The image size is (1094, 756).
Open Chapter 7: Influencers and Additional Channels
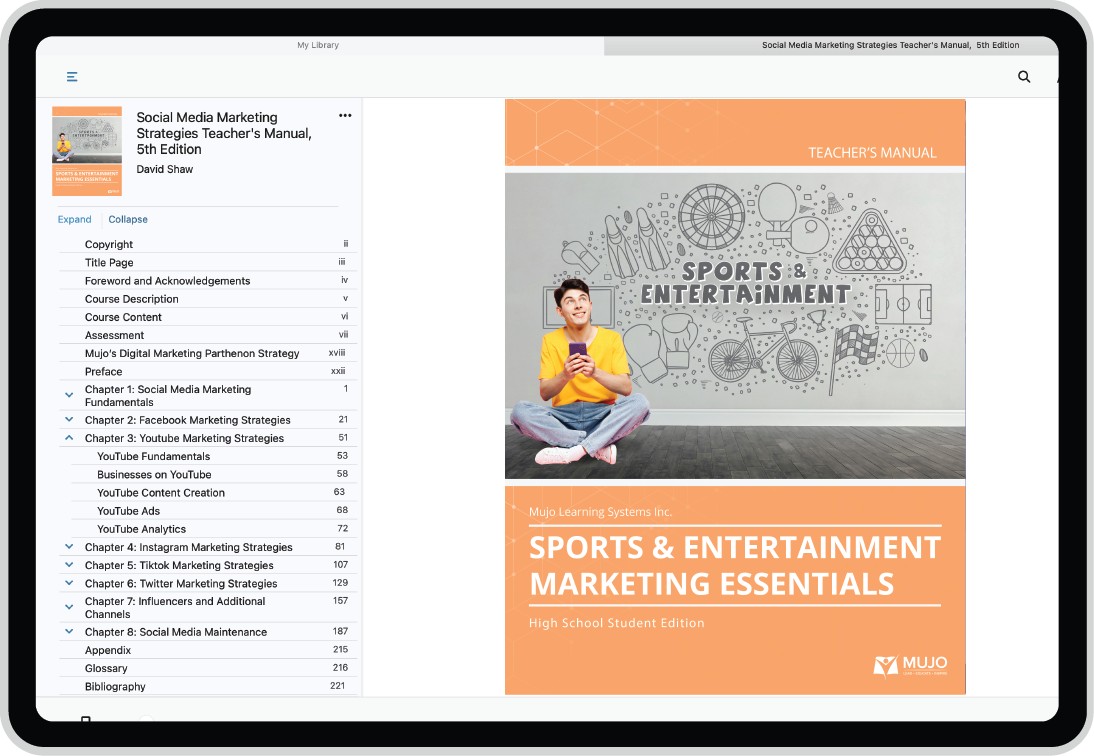(x=174, y=607)
